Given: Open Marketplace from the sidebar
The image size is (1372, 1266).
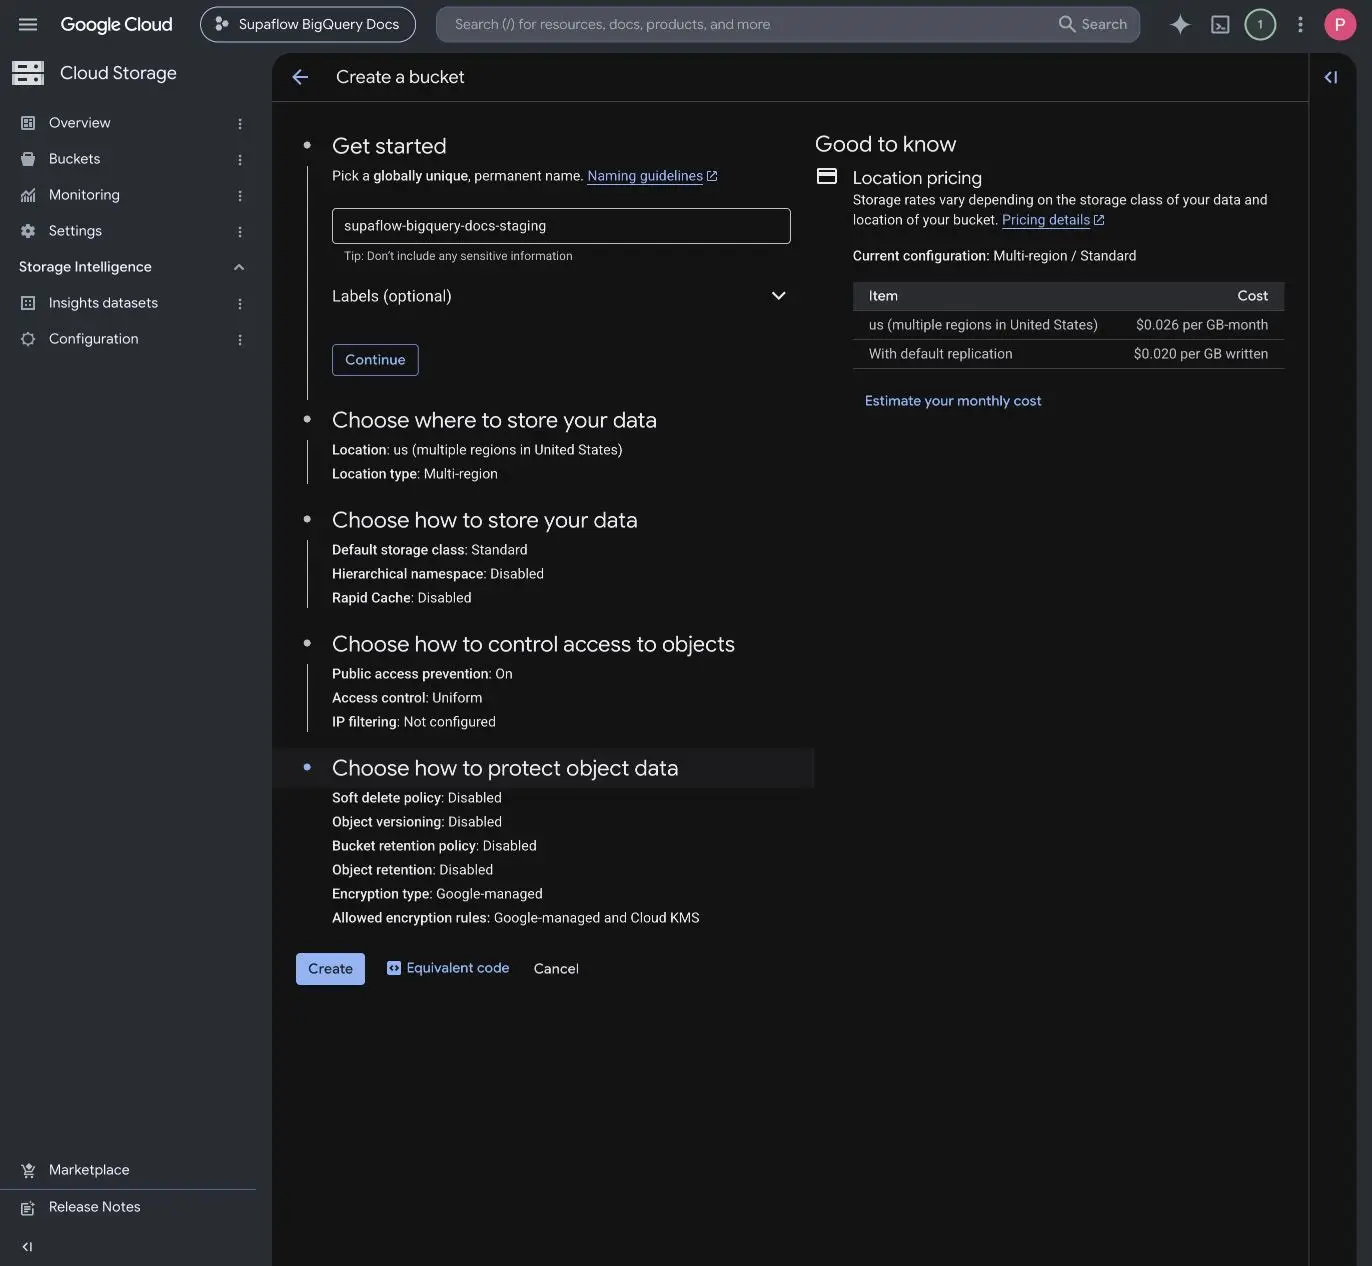Looking at the screenshot, I should (89, 1170).
